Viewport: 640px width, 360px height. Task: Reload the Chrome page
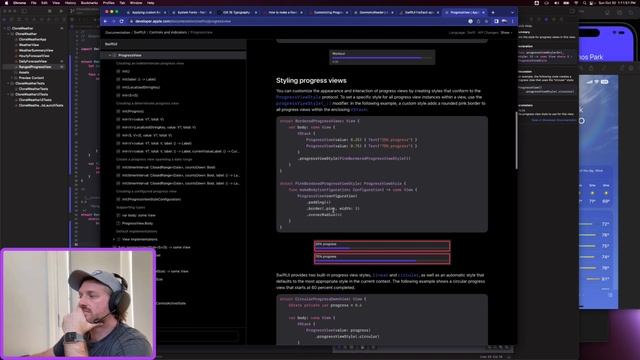point(121,21)
